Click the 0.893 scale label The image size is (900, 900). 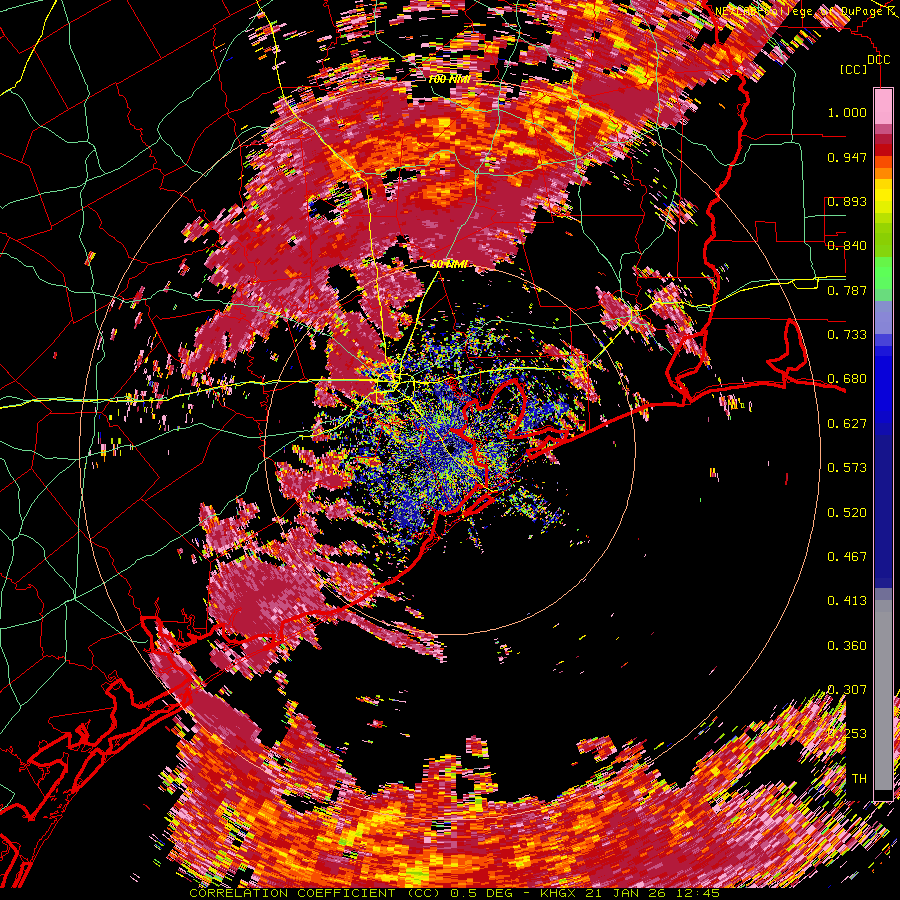(847, 201)
